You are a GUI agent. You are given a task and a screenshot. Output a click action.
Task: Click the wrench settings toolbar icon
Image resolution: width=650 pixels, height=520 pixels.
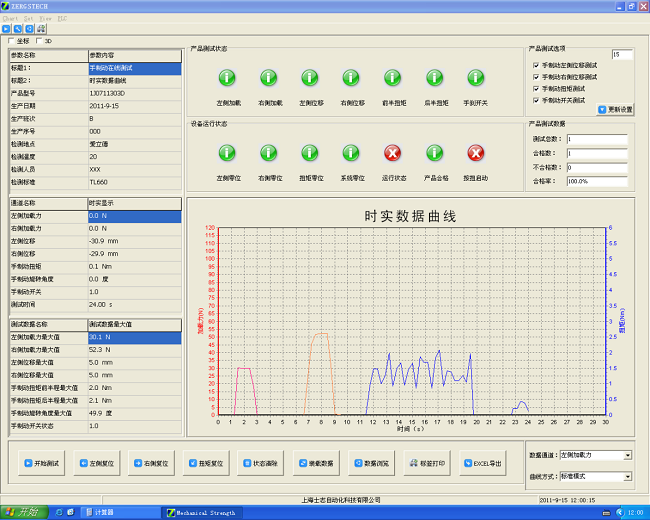(x=17, y=29)
